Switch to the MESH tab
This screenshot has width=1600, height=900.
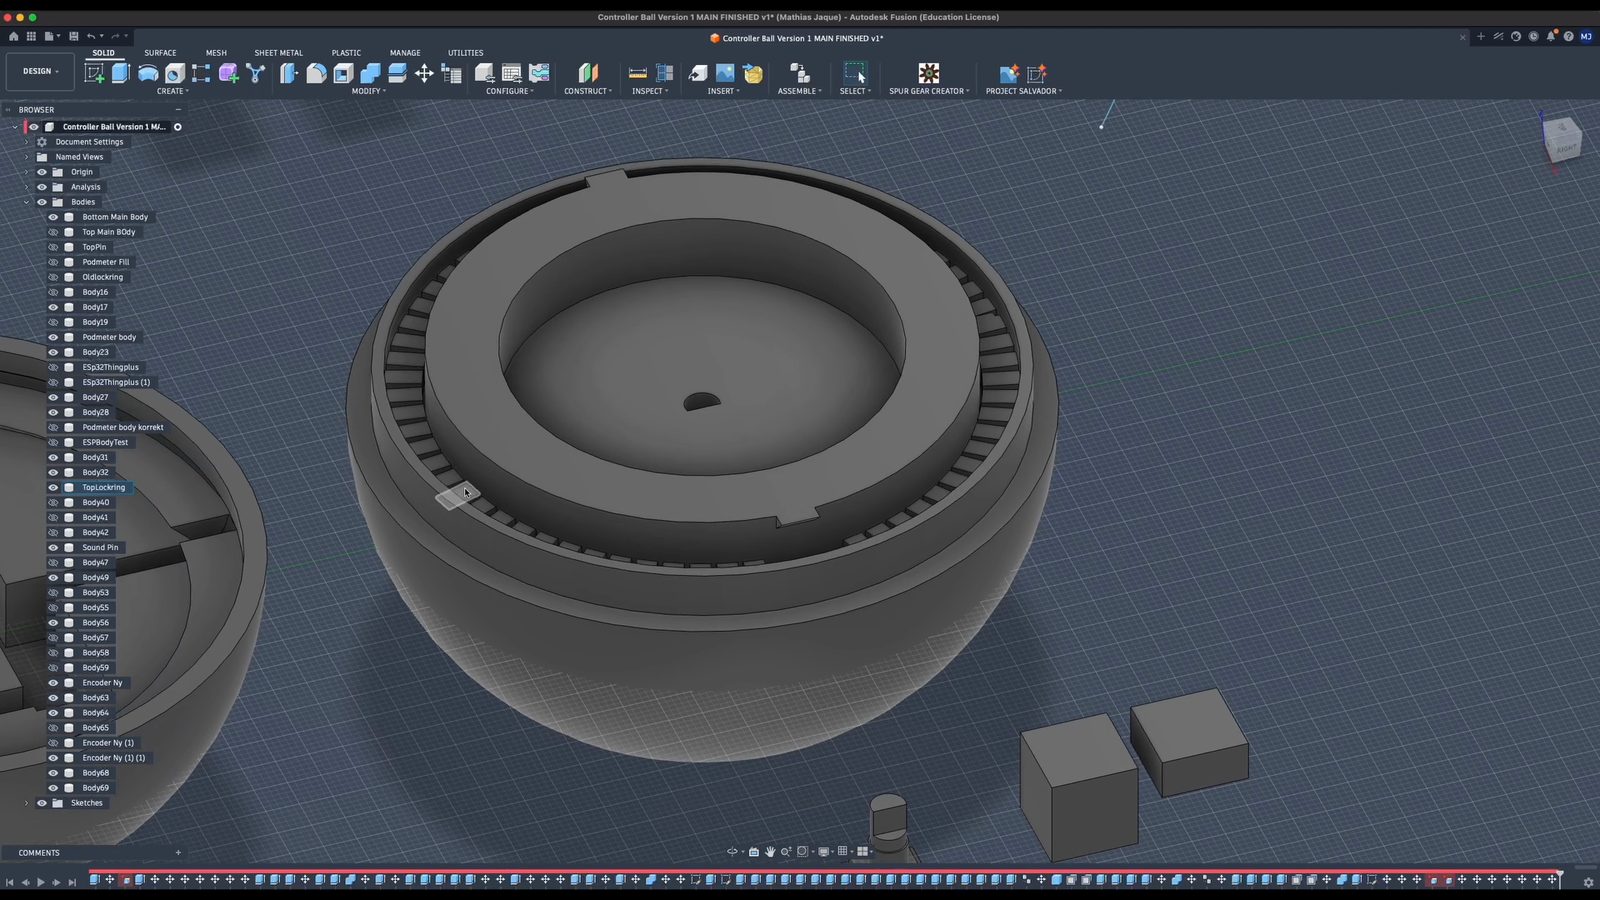coord(216,53)
